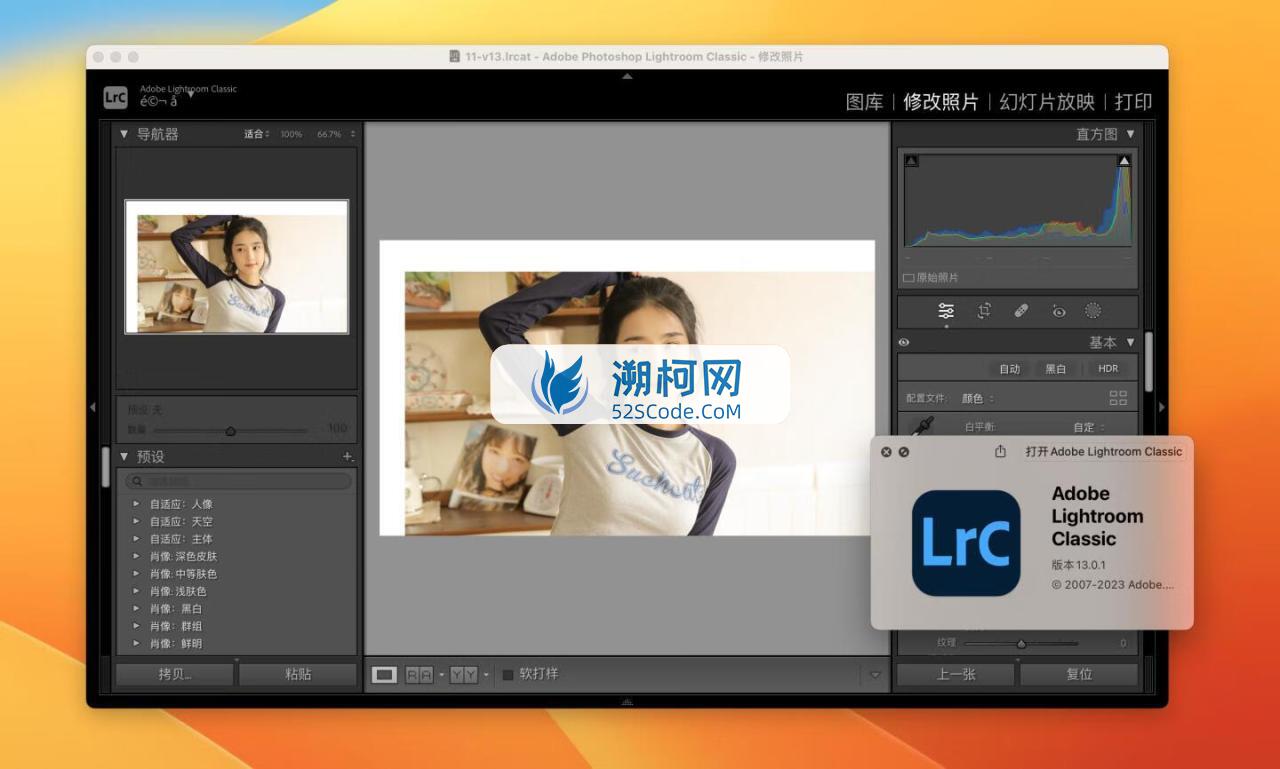Close the Quick Look preview popup
This screenshot has height=769, width=1280.
[x=886, y=452]
